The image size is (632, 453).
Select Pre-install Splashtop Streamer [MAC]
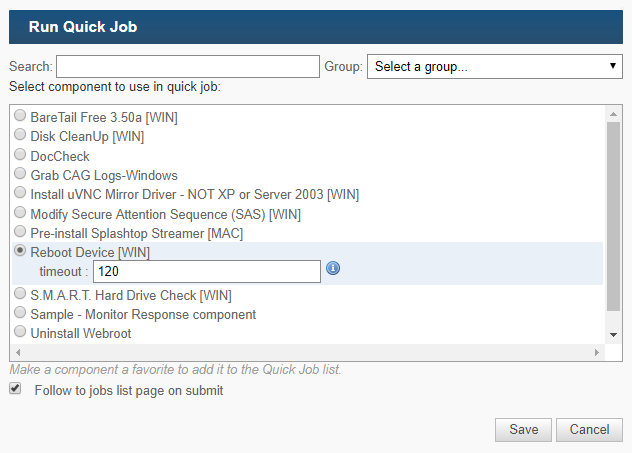[x=20, y=232]
